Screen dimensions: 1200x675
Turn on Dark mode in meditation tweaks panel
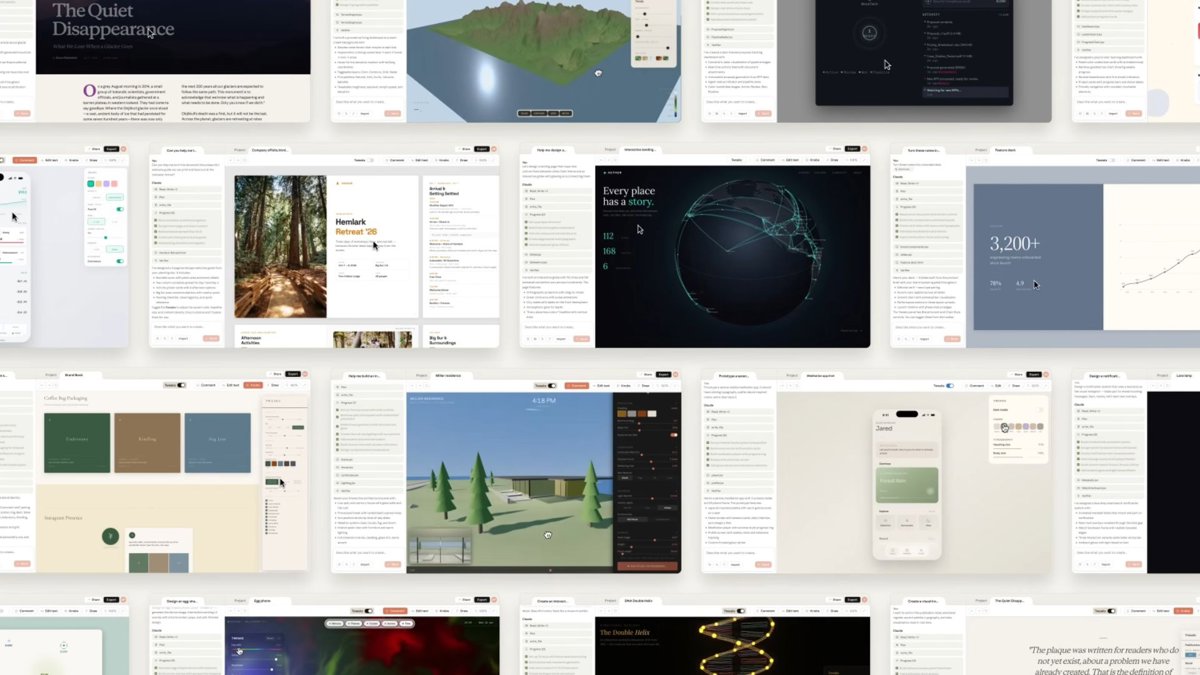[1039, 410]
